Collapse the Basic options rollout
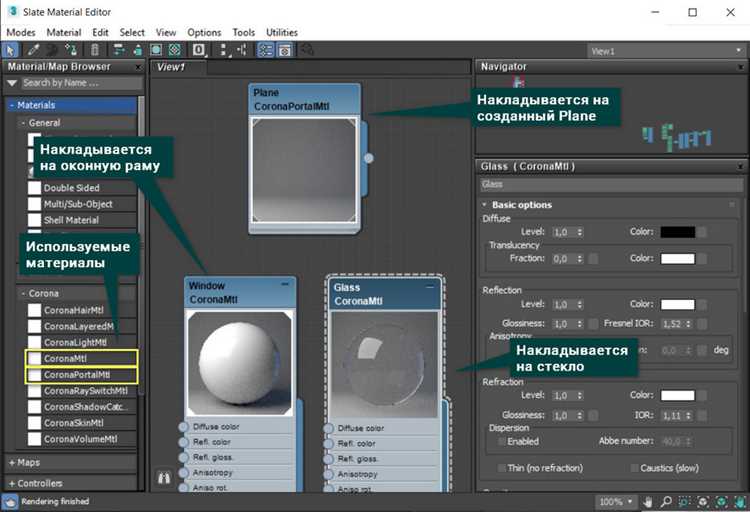 [x=484, y=205]
